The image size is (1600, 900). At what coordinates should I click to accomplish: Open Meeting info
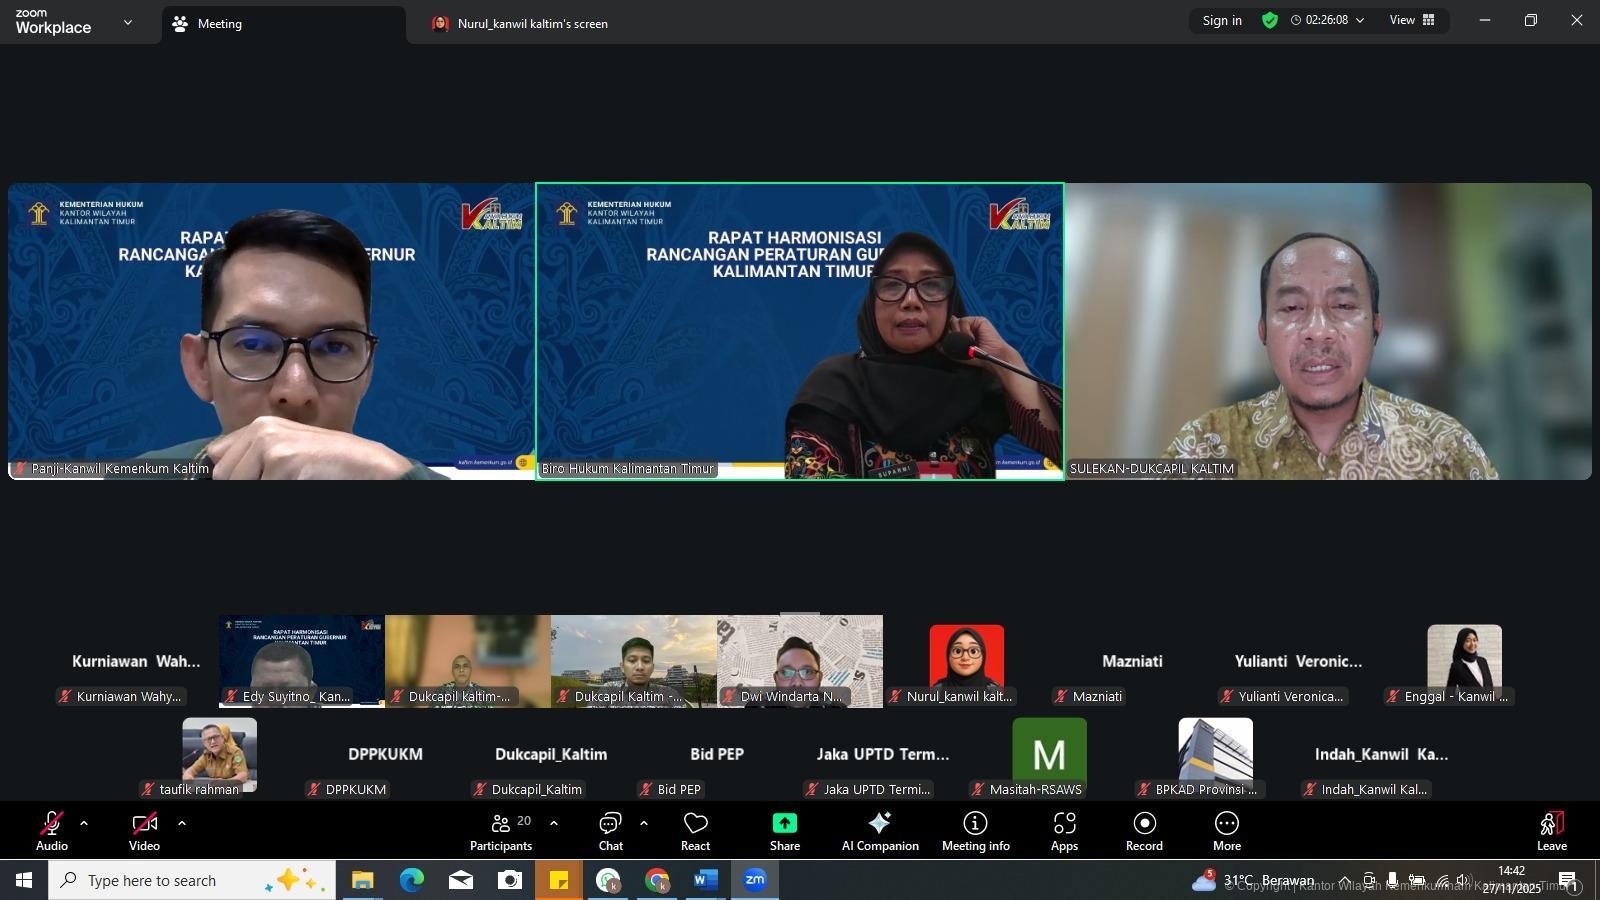pyautogui.click(x=975, y=831)
